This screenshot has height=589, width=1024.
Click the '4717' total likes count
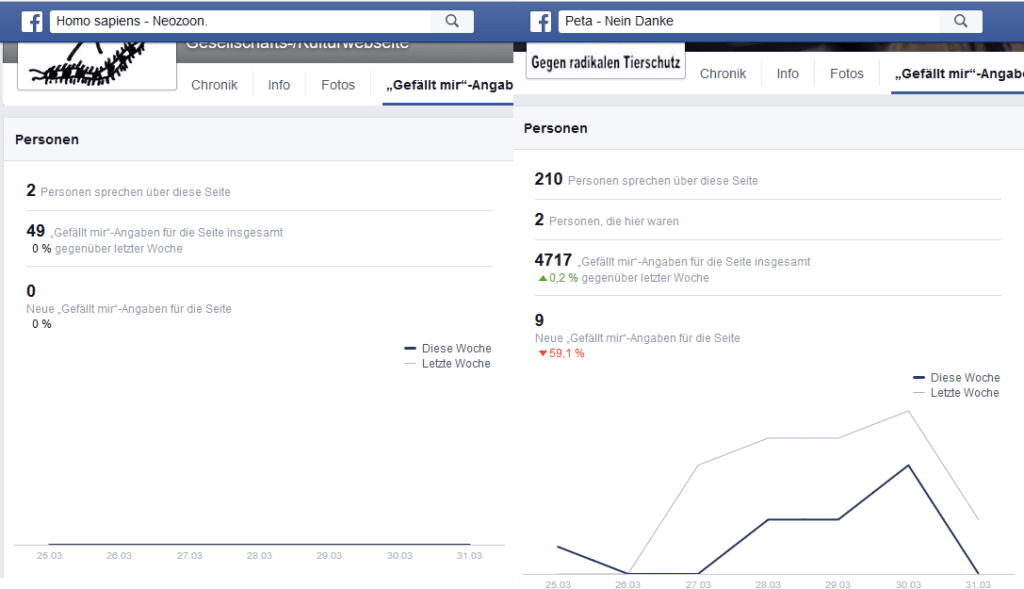coord(553,260)
